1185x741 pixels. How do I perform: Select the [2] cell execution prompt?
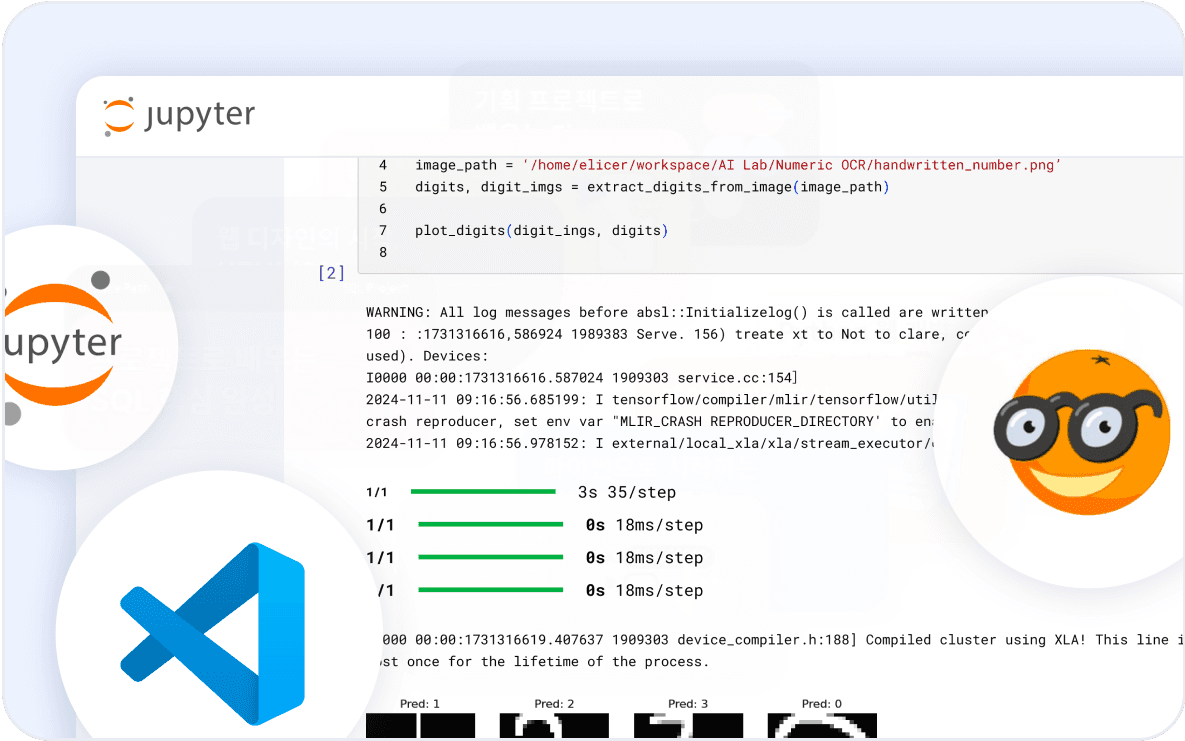[x=331, y=273]
